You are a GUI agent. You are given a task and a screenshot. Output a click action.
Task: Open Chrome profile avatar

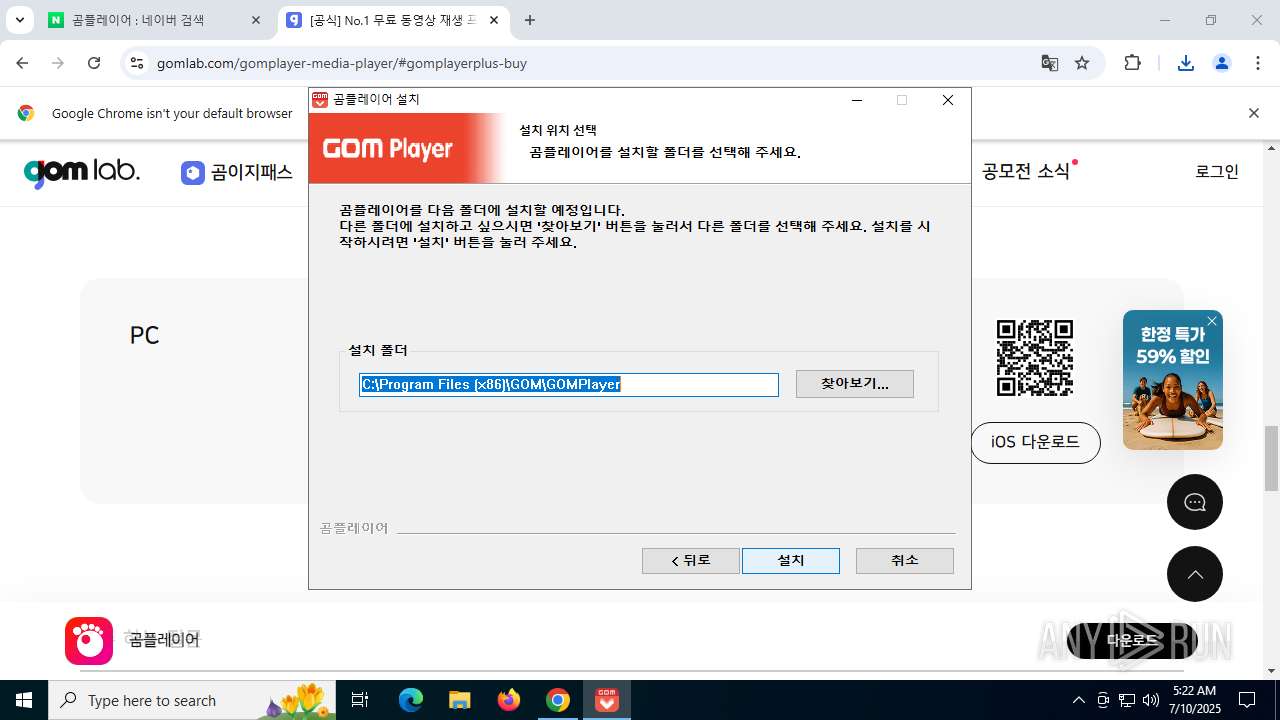click(1222, 63)
